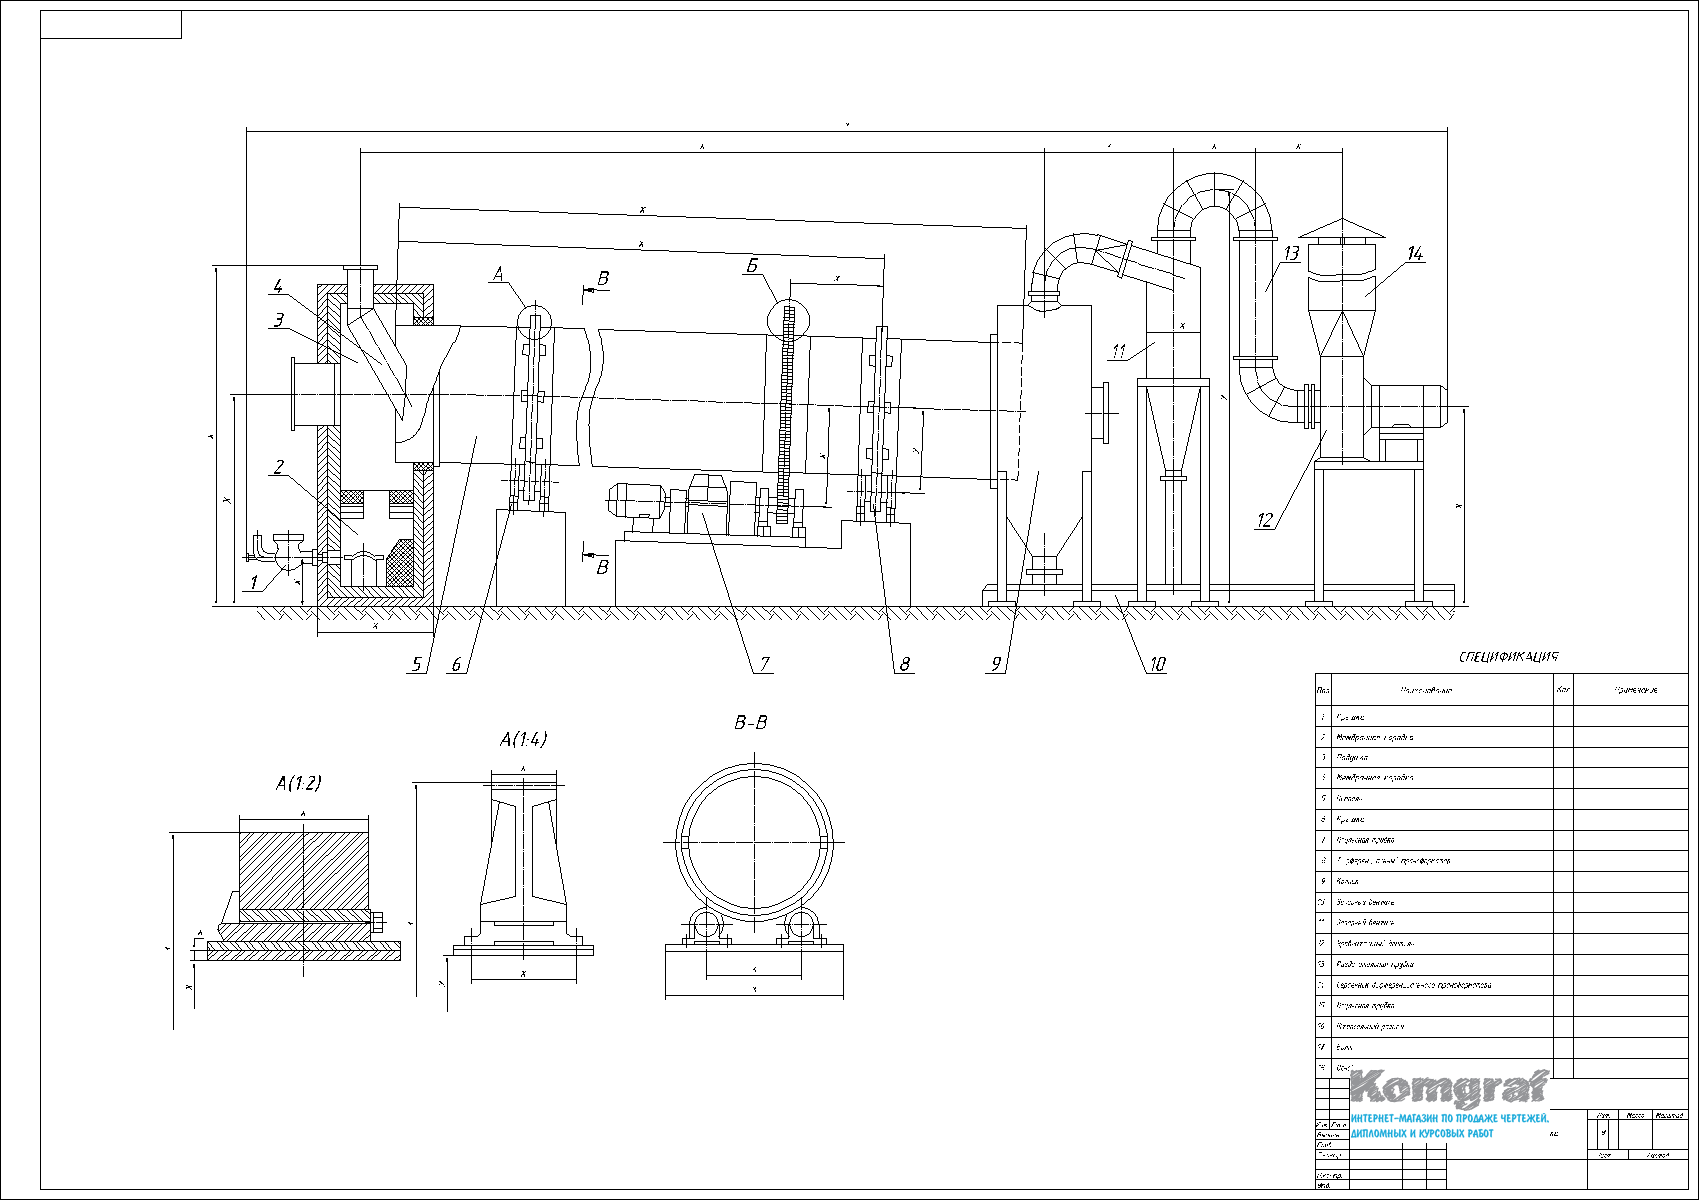Viewport: 1700px width, 1200px height.
Task: Click callout number 9 under the discharge chamber
Action: click(x=996, y=664)
